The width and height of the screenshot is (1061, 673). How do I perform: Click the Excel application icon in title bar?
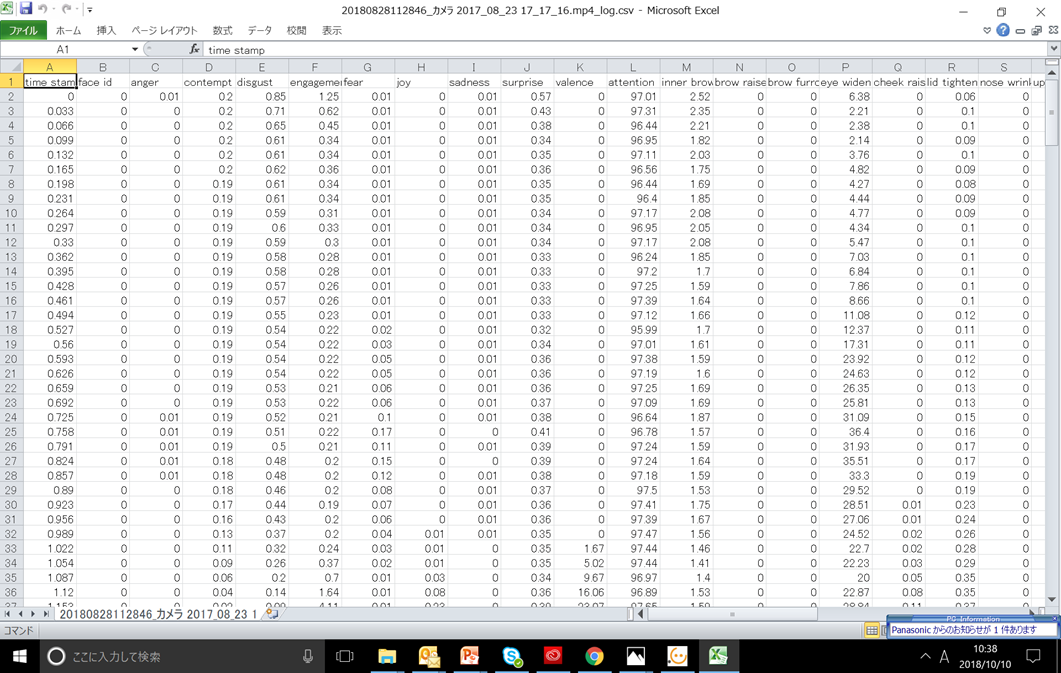(x=7, y=9)
